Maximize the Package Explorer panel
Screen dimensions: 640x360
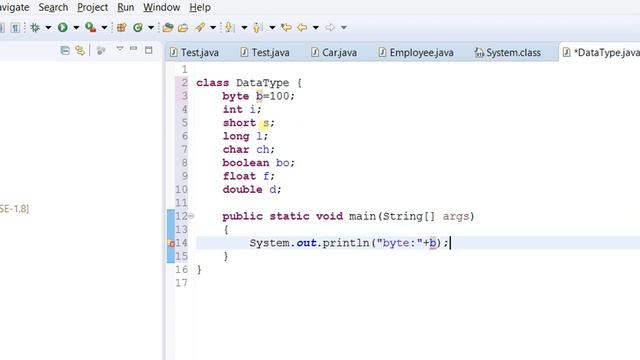pos(149,50)
